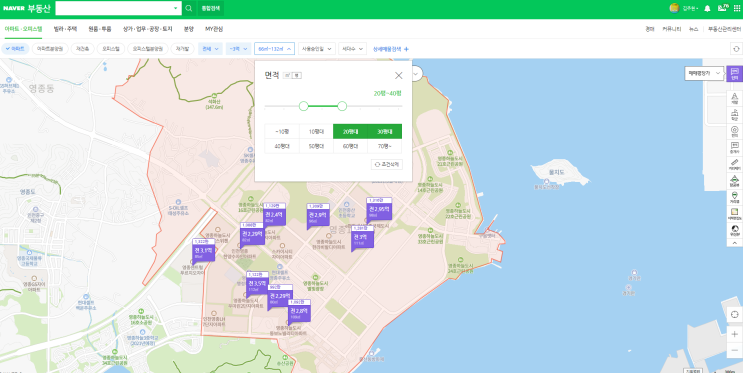Close the 면적 area panel
Screen dimensions: 743x373
[399, 75]
